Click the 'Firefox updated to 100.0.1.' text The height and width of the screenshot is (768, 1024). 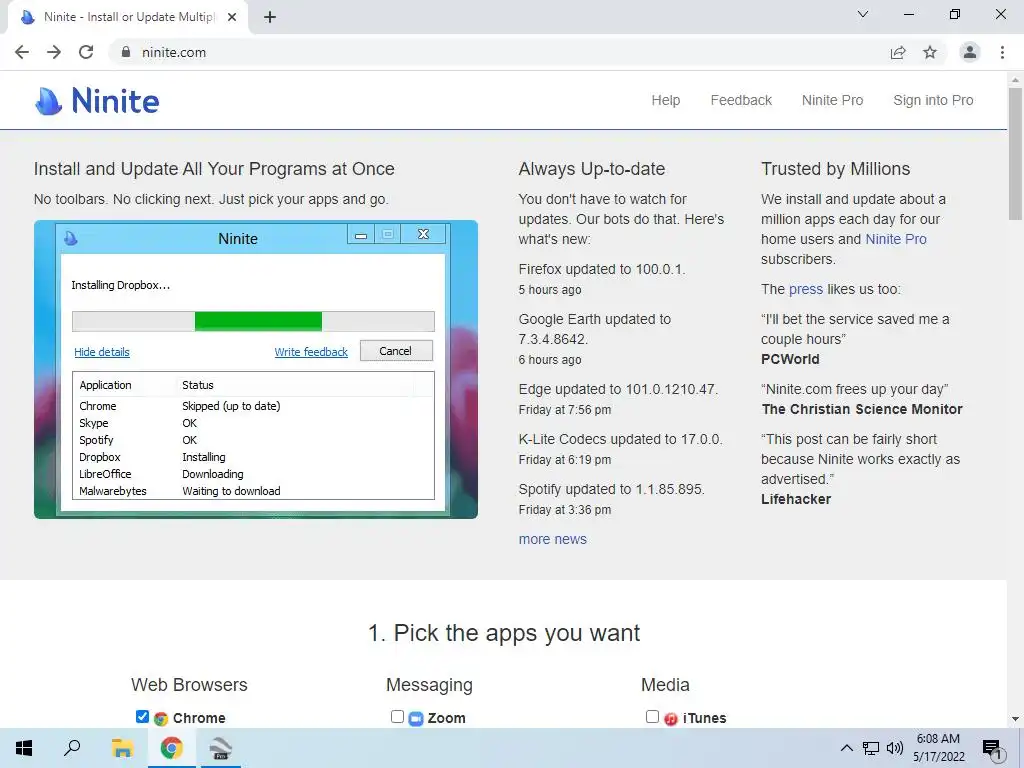tap(601, 269)
